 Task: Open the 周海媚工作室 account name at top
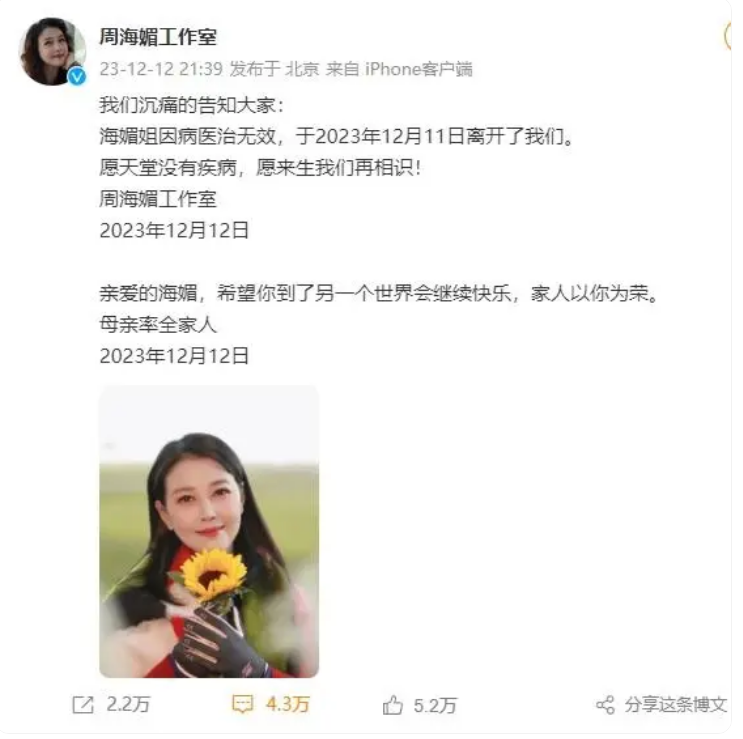pos(158,37)
